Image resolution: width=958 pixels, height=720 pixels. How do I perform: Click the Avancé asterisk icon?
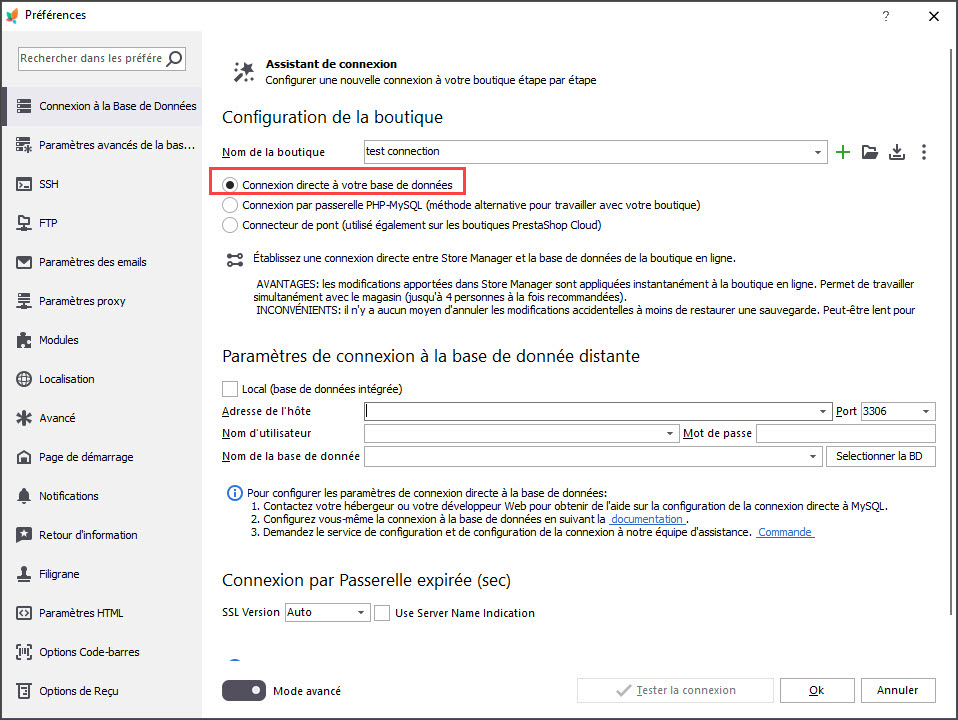pyautogui.click(x=24, y=418)
